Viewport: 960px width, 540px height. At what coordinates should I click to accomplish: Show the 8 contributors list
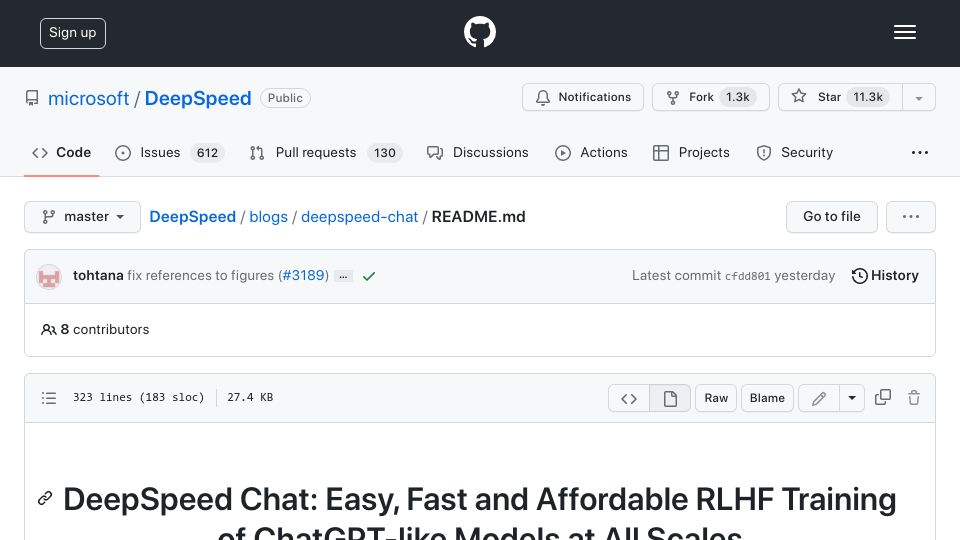(95, 329)
